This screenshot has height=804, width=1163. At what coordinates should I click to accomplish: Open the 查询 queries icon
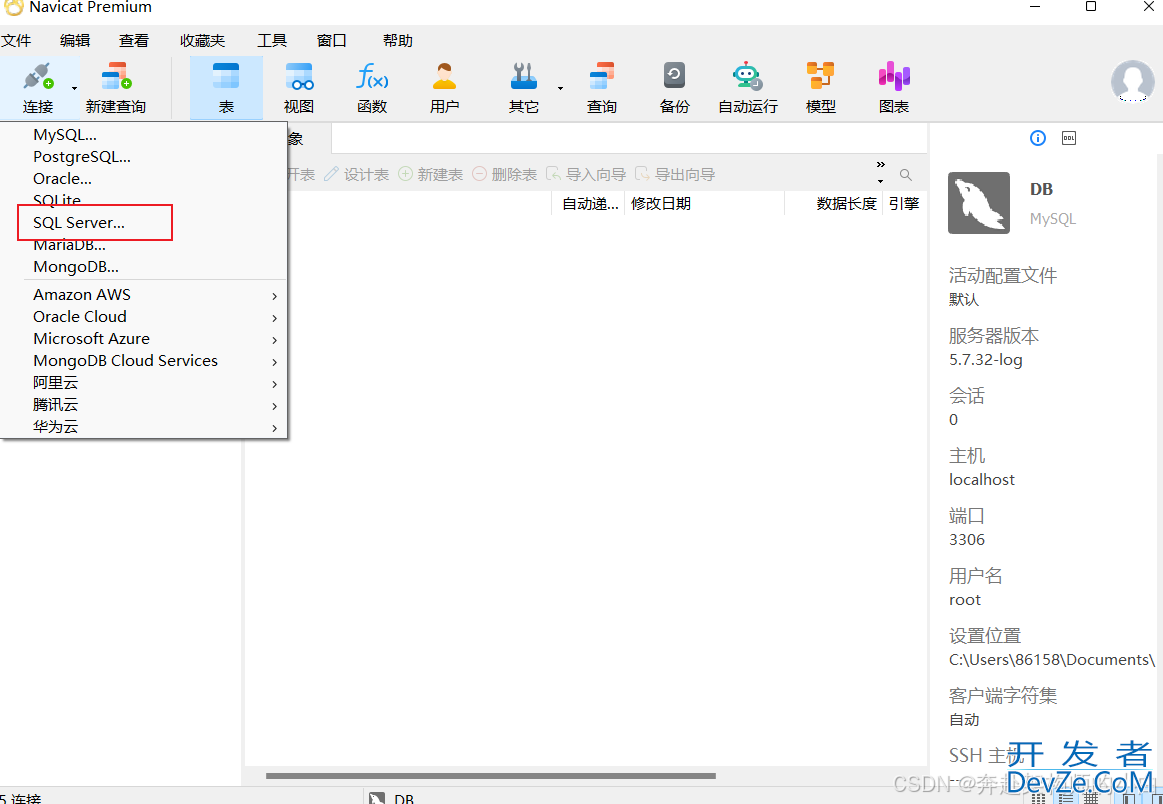click(x=602, y=76)
